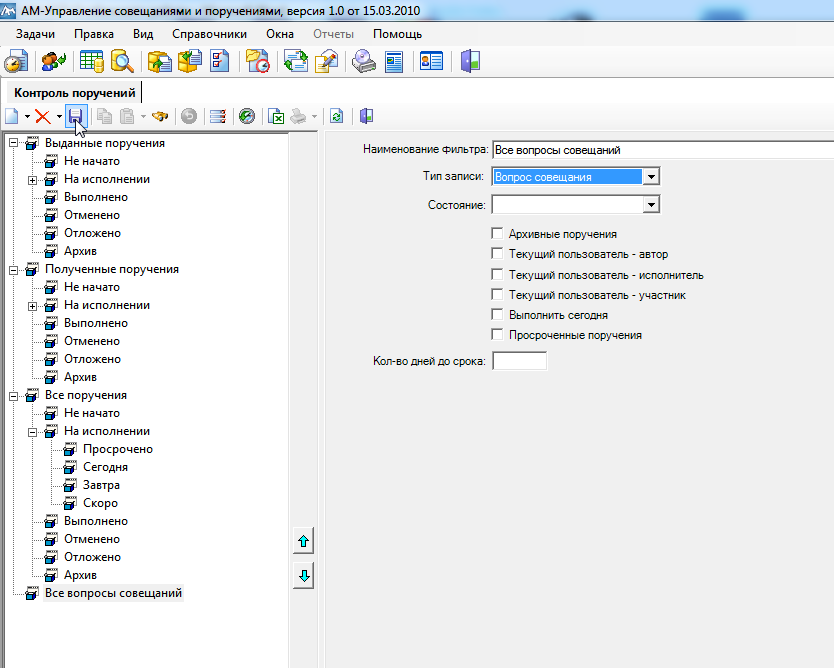Open the checklist document icon
This screenshot has height=668, width=834.
click(x=220, y=62)
